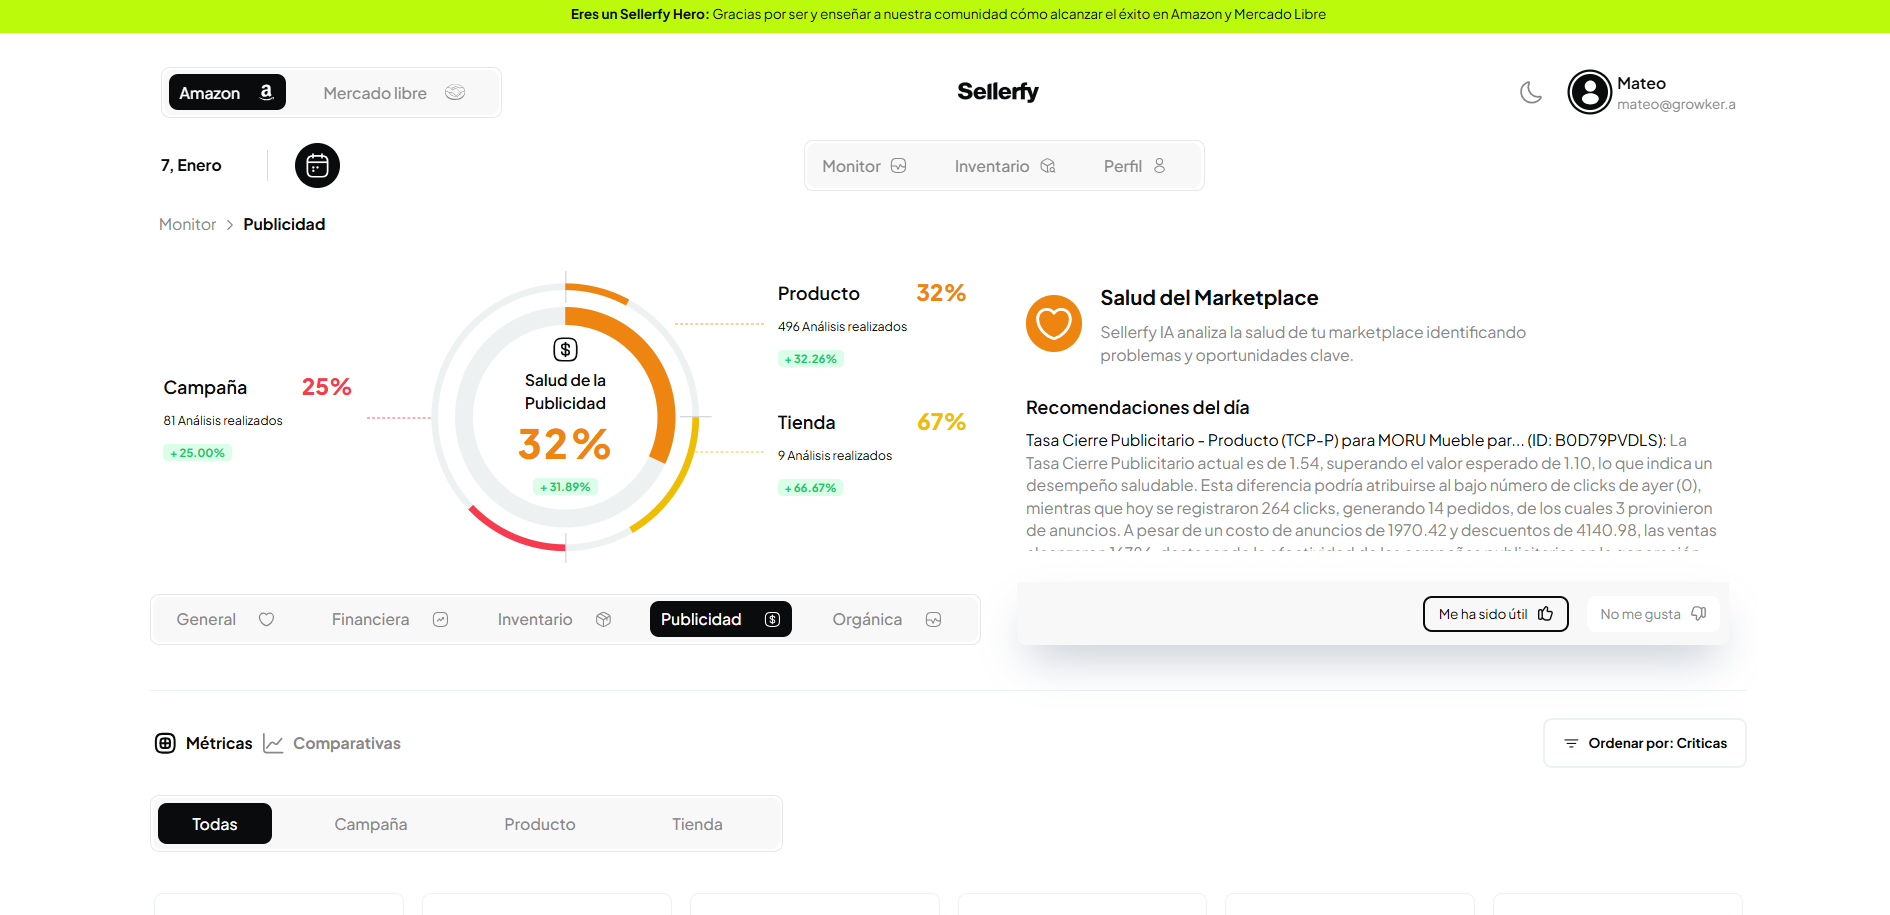This screenshot has width=1890, height=915.
Task: Open the Perfil navigation tab
Action: (x=1134, y=166)
